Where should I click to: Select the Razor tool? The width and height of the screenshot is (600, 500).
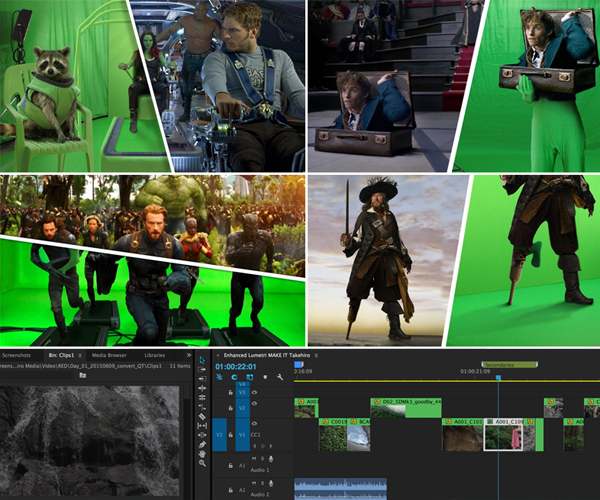[202, 416]
